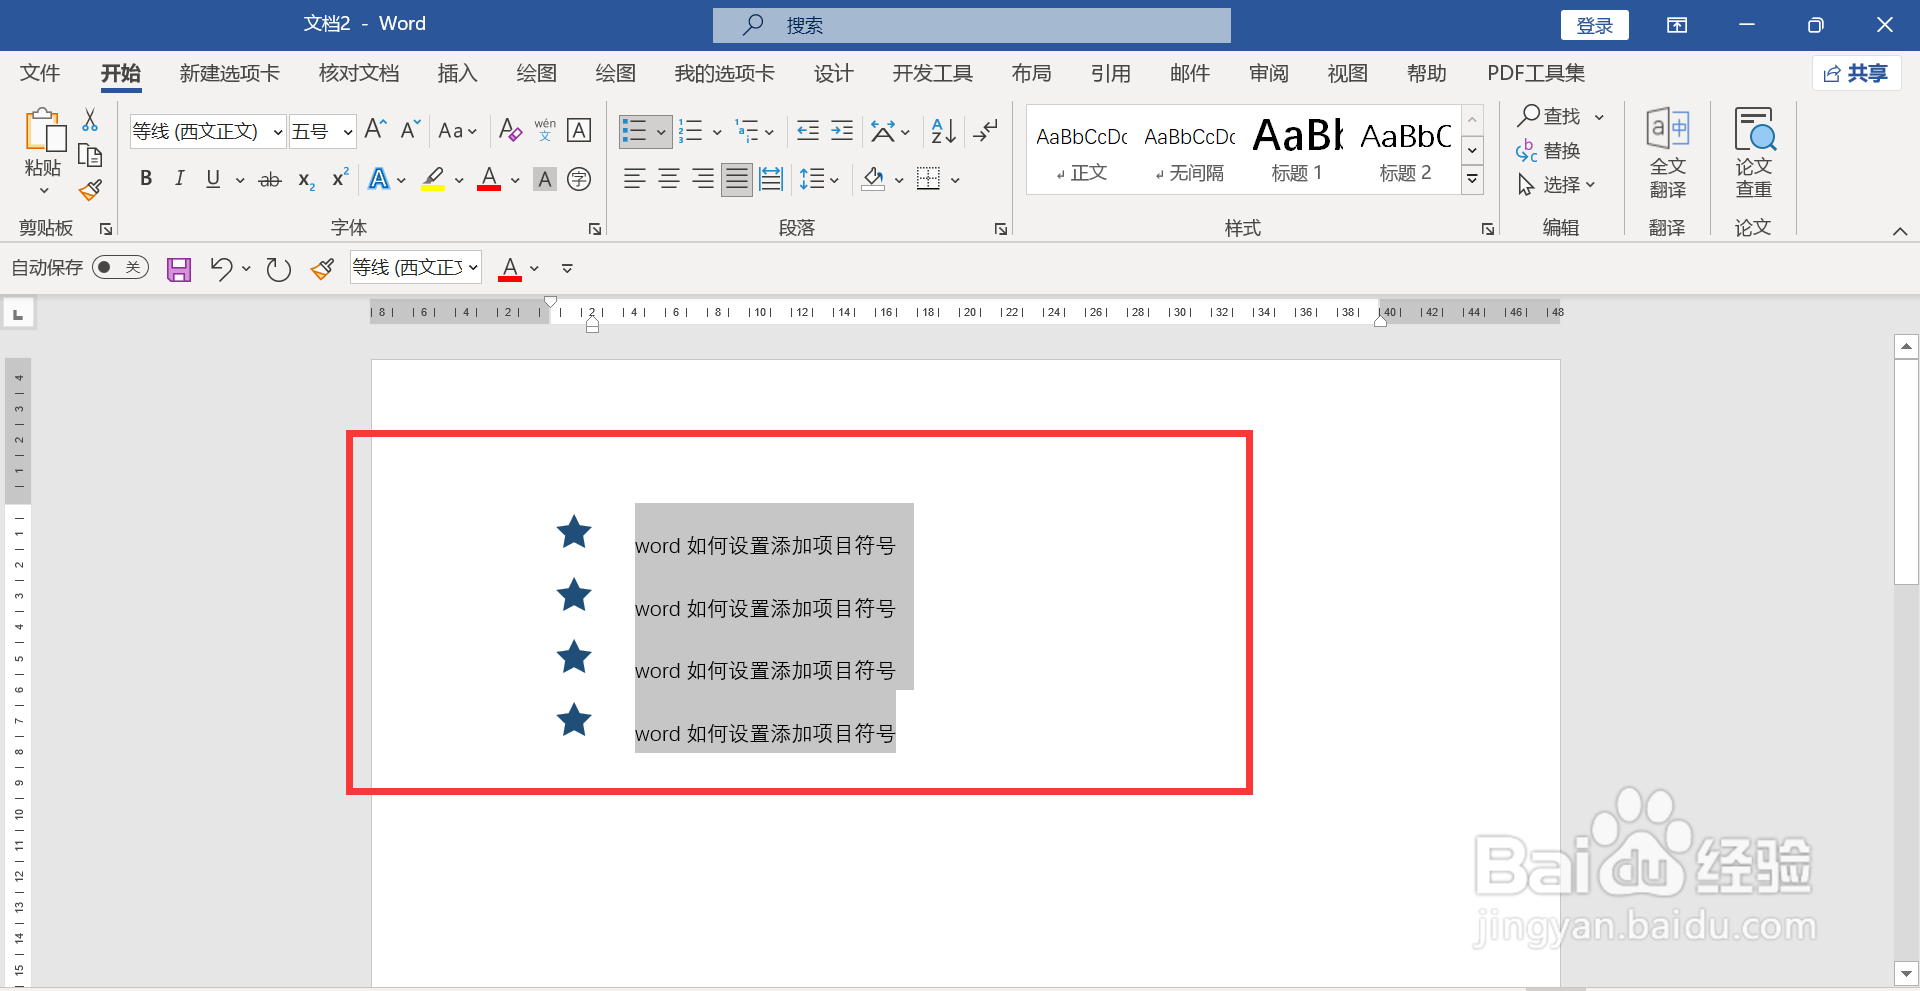Open the font name dropdown in ribbon

point(278,132)
